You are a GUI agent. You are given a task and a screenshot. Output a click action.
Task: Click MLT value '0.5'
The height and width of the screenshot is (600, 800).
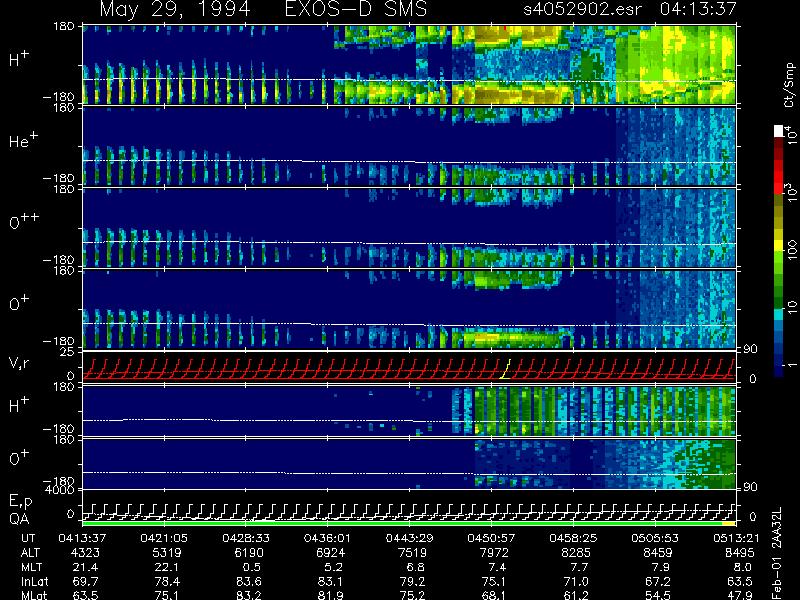(x=253, y=567)
